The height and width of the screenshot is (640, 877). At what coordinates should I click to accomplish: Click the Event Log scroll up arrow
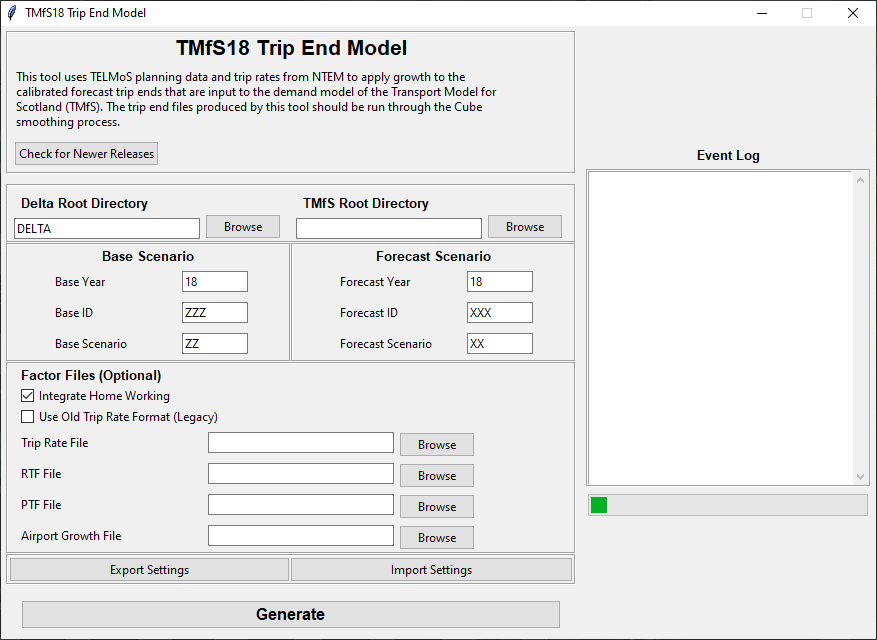pyautogui.click(x=860, y=180)
